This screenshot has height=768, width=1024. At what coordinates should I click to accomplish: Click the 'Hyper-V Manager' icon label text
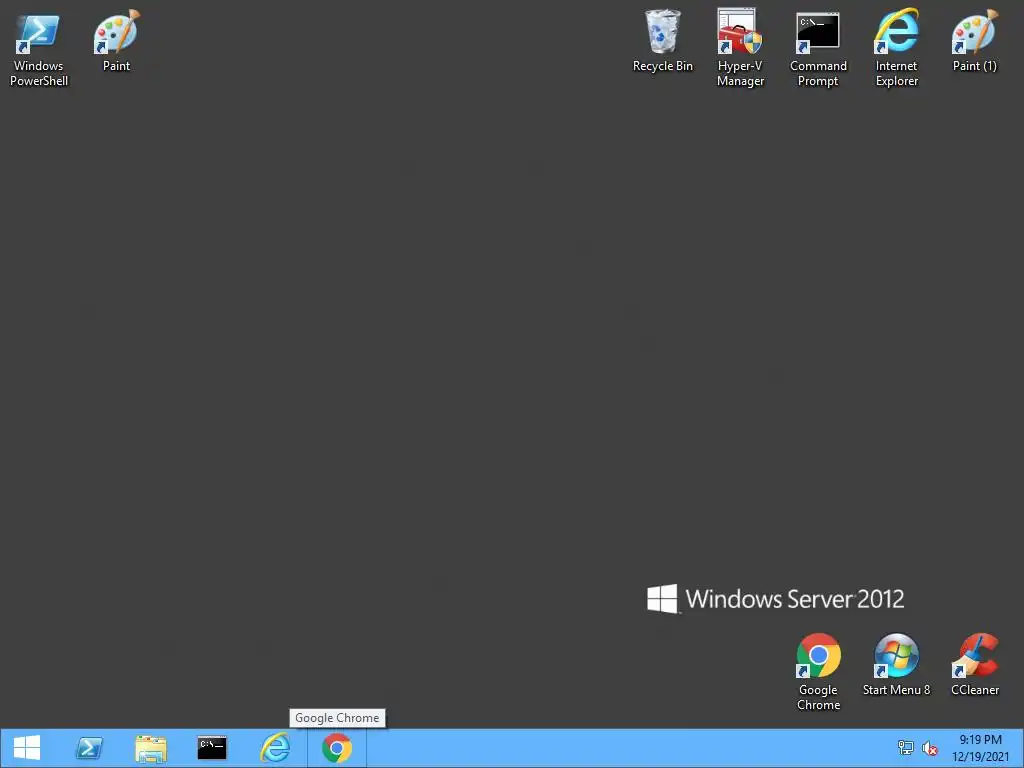740,73
